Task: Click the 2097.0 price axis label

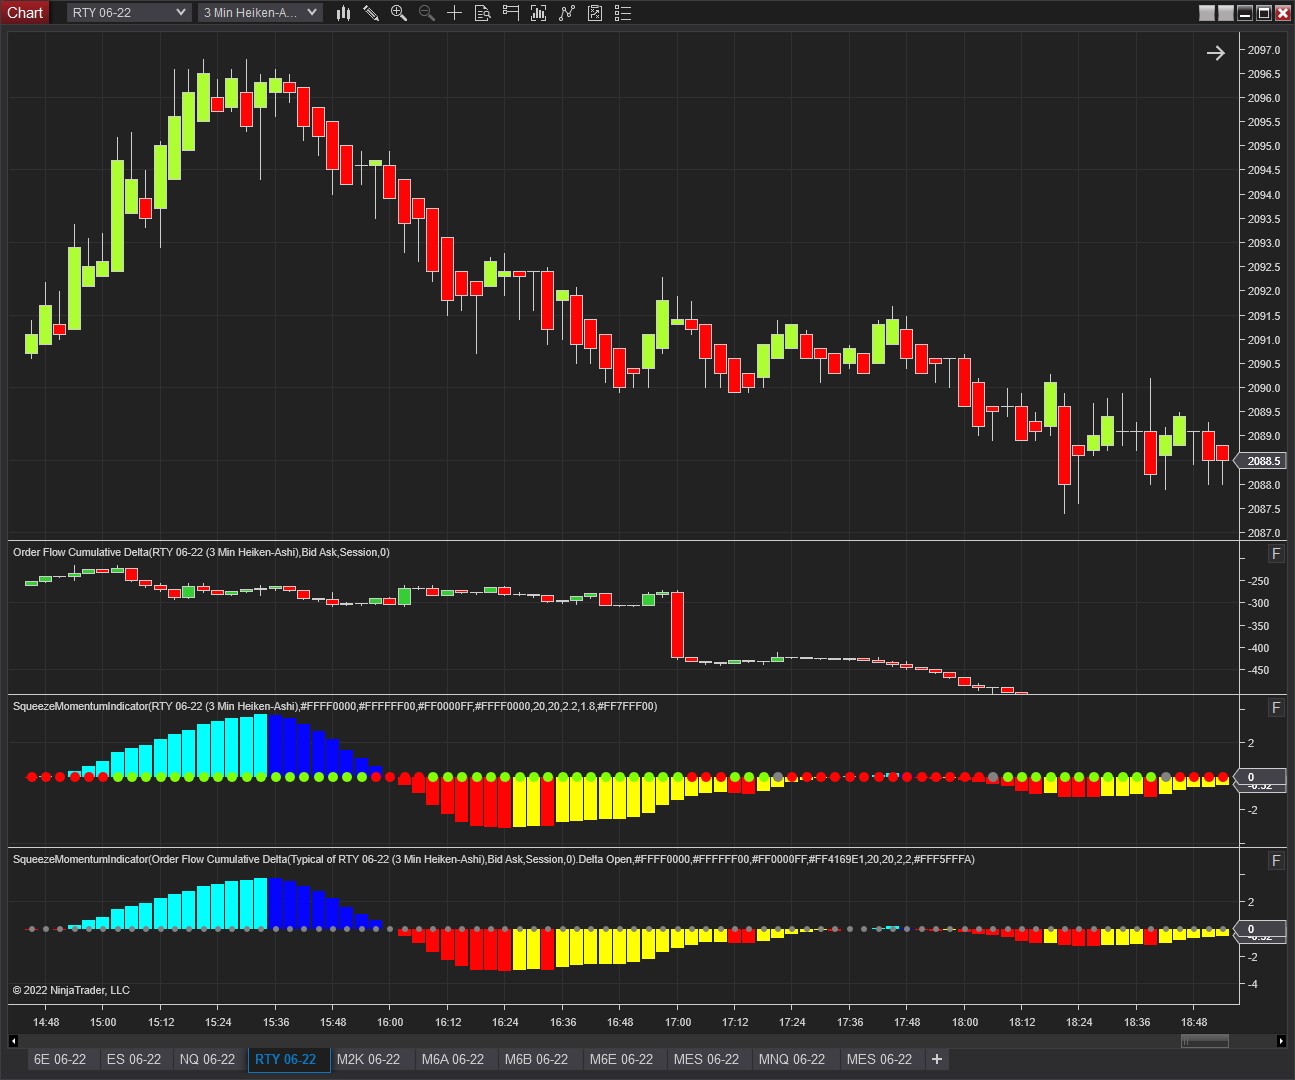Action: 1264,50
